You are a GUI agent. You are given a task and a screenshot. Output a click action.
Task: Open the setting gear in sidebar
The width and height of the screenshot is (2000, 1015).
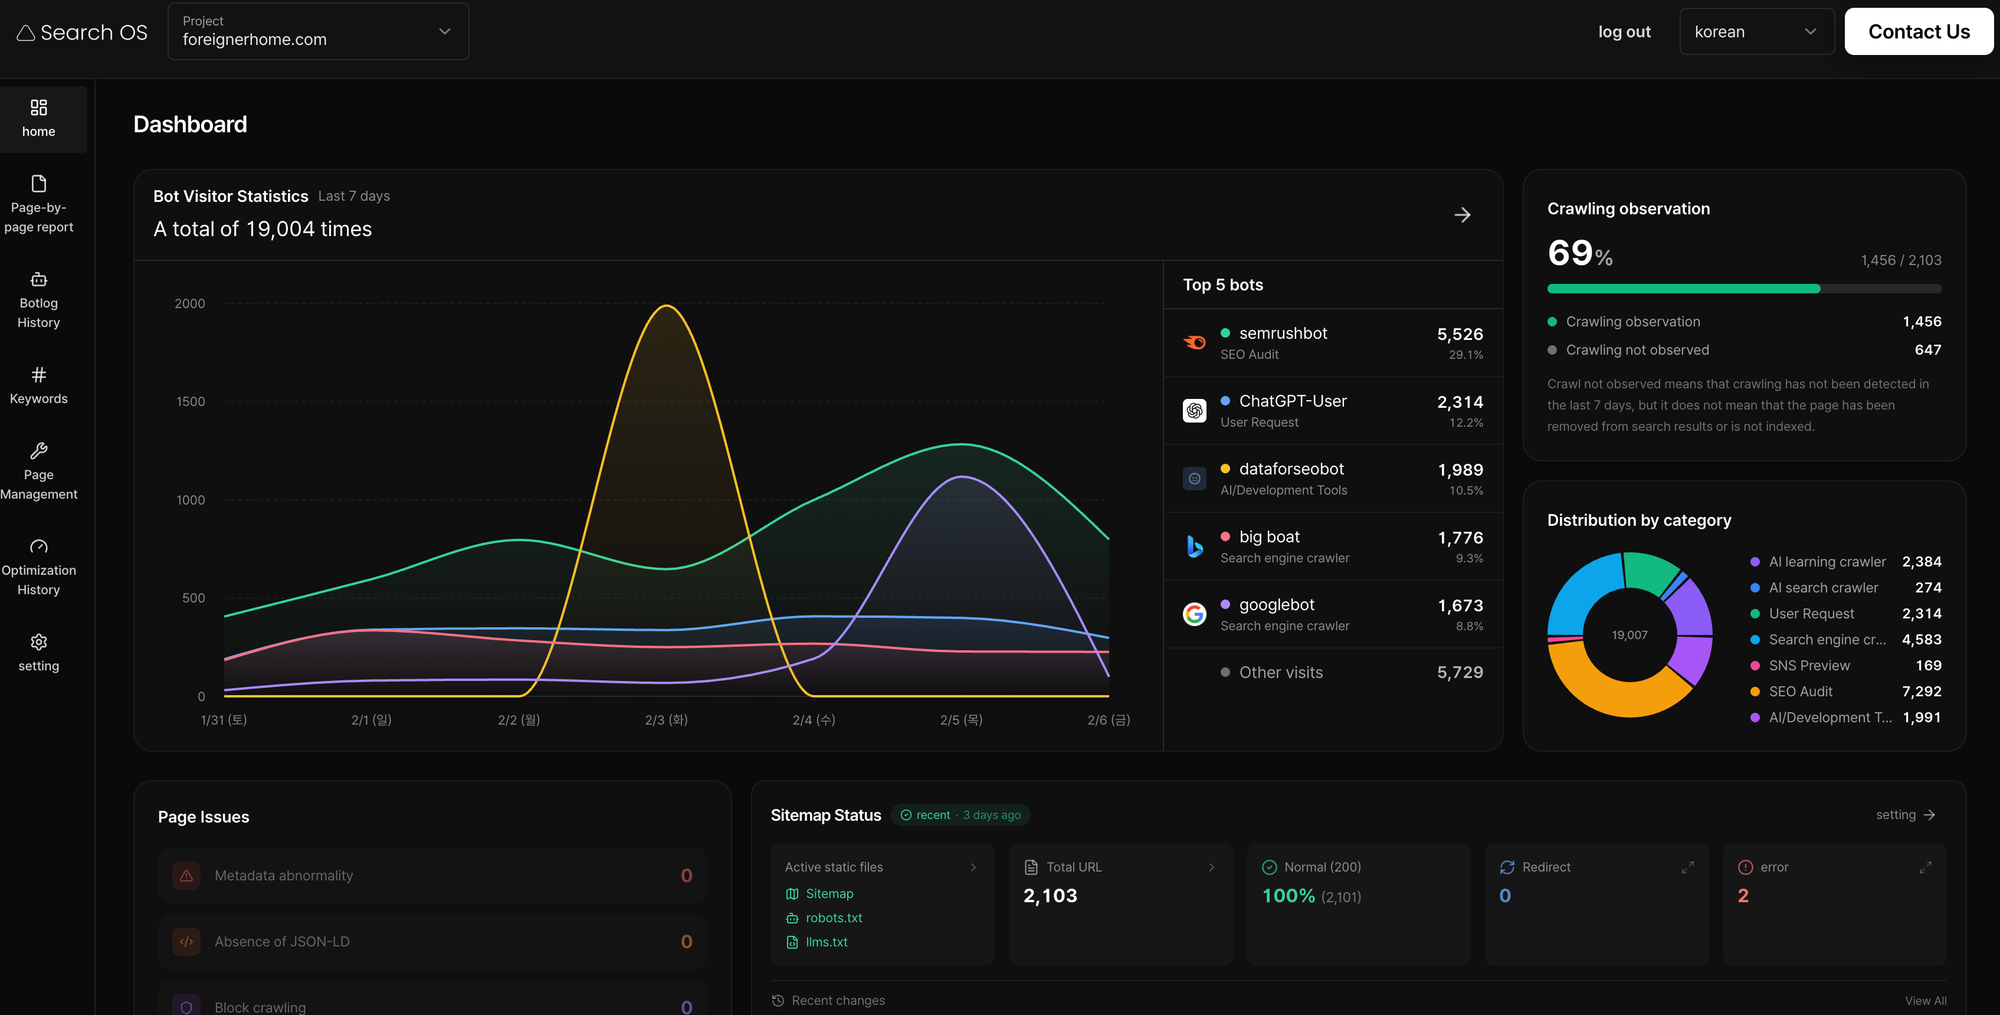pyautogui.click(x=39, y=642)
